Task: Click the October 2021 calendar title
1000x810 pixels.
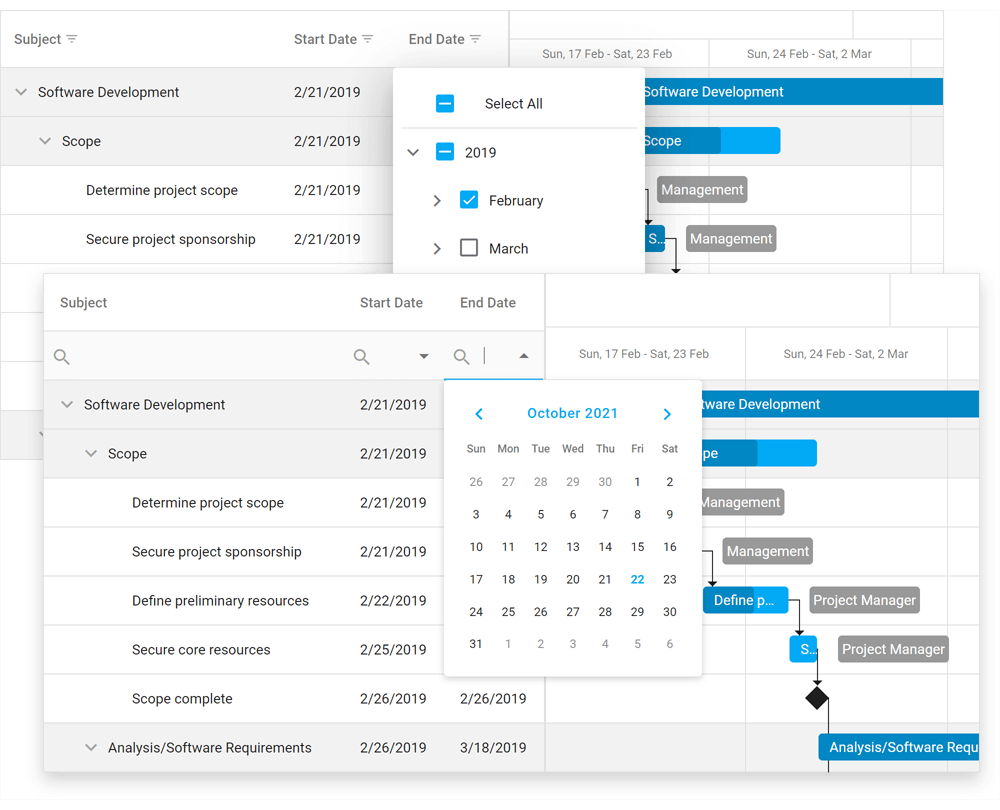Action: (x=572, y=413)
